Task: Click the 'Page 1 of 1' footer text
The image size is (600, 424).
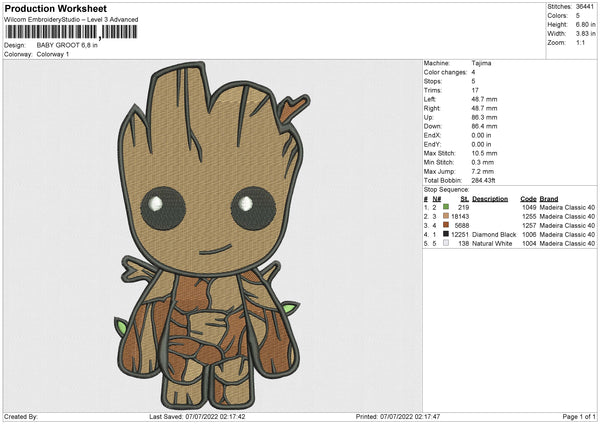Action: (x=579, y=416)
